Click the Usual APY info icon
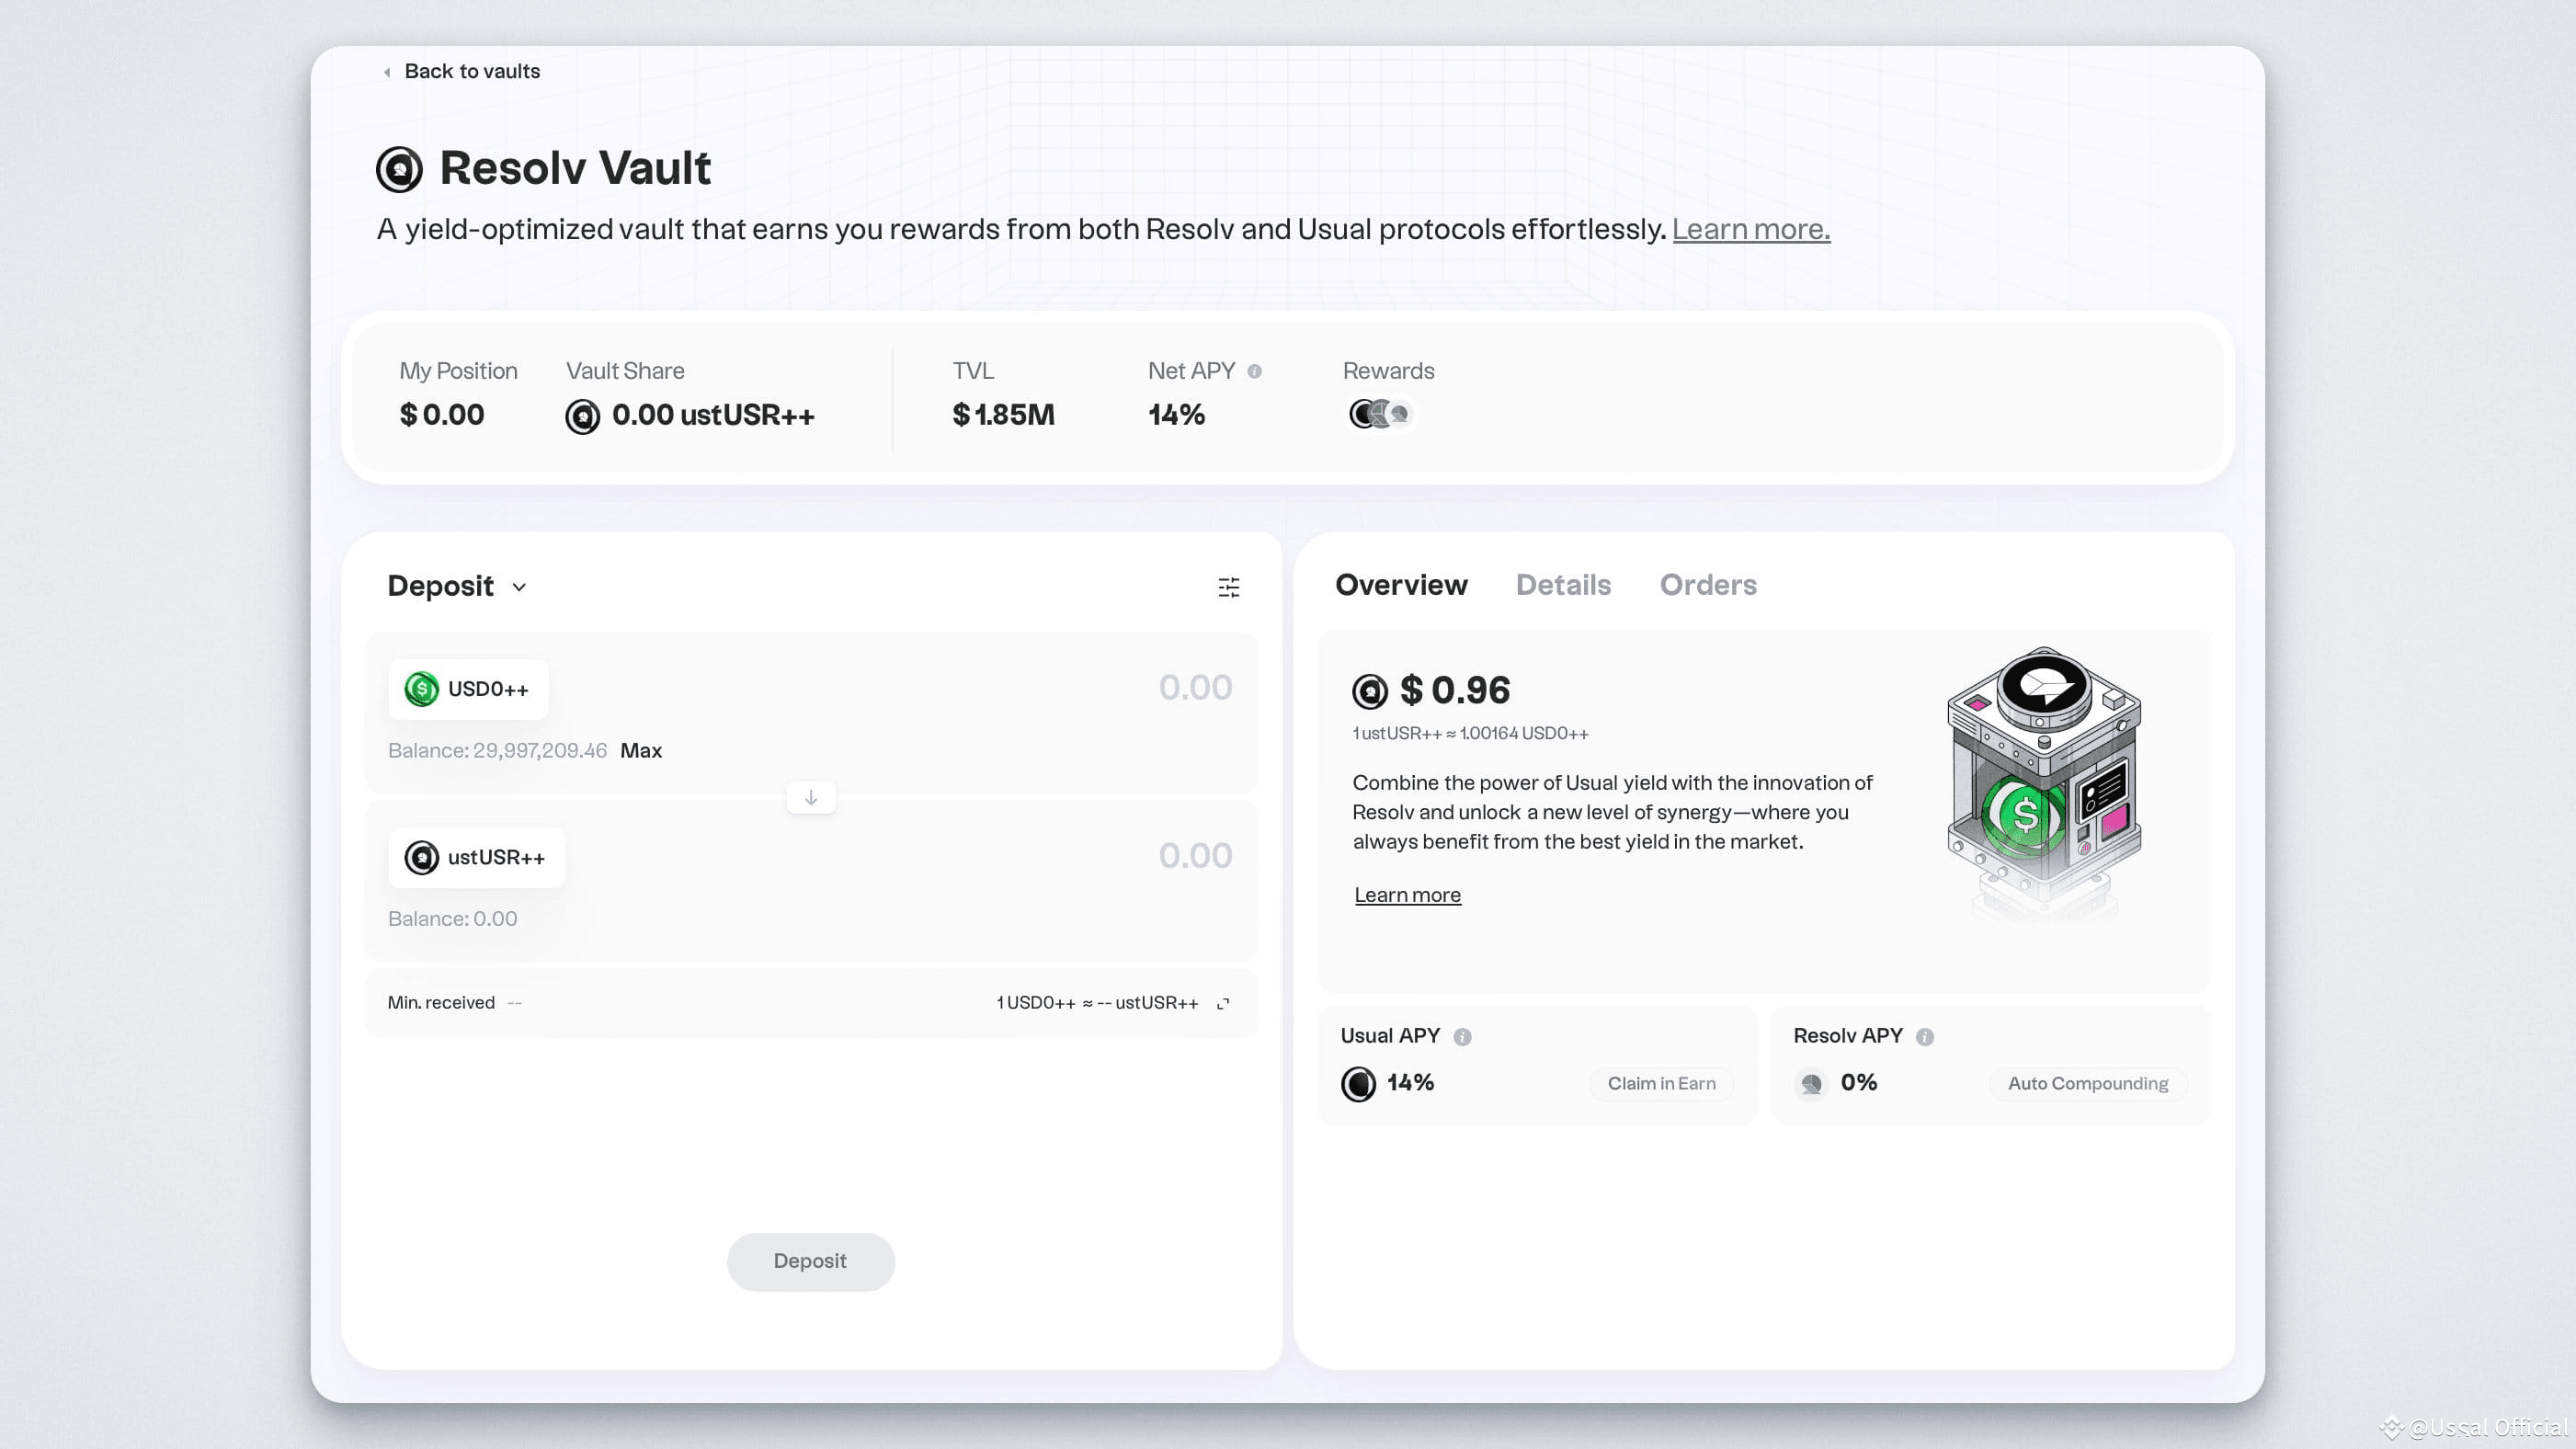 pos(1462,1036)
